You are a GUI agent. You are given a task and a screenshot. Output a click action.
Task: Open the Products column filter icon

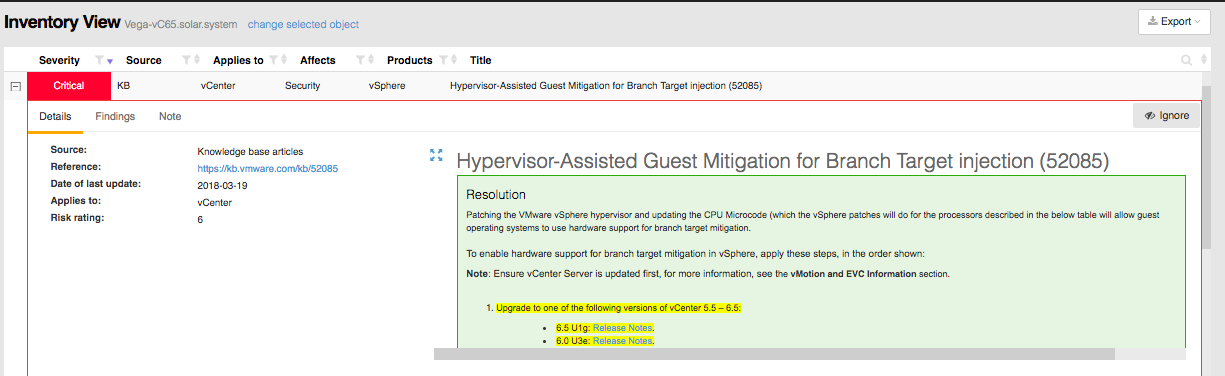pyautogui.click(x=443, y=61)
